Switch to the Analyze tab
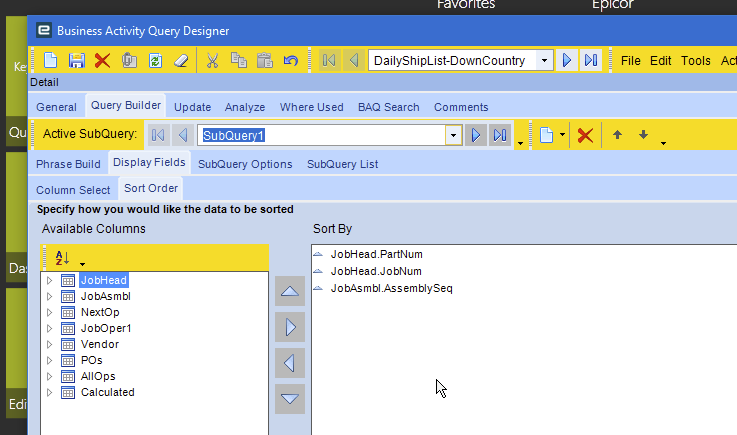The image size is (737, 435). coord(245,107)
